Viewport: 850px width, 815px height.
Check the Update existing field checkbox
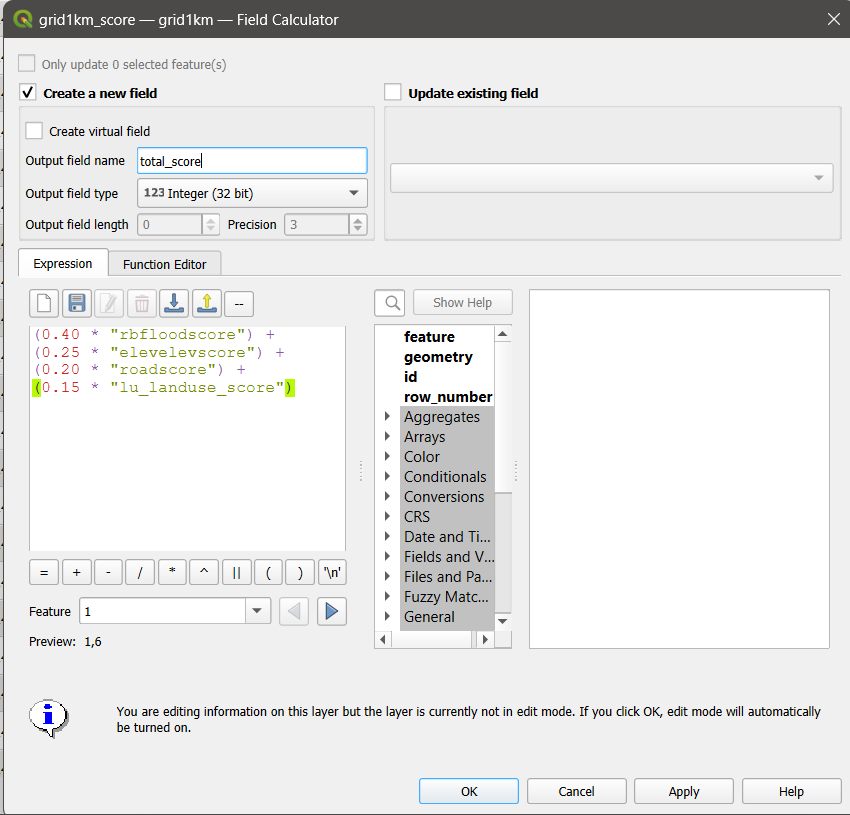[x=393, y=93]
